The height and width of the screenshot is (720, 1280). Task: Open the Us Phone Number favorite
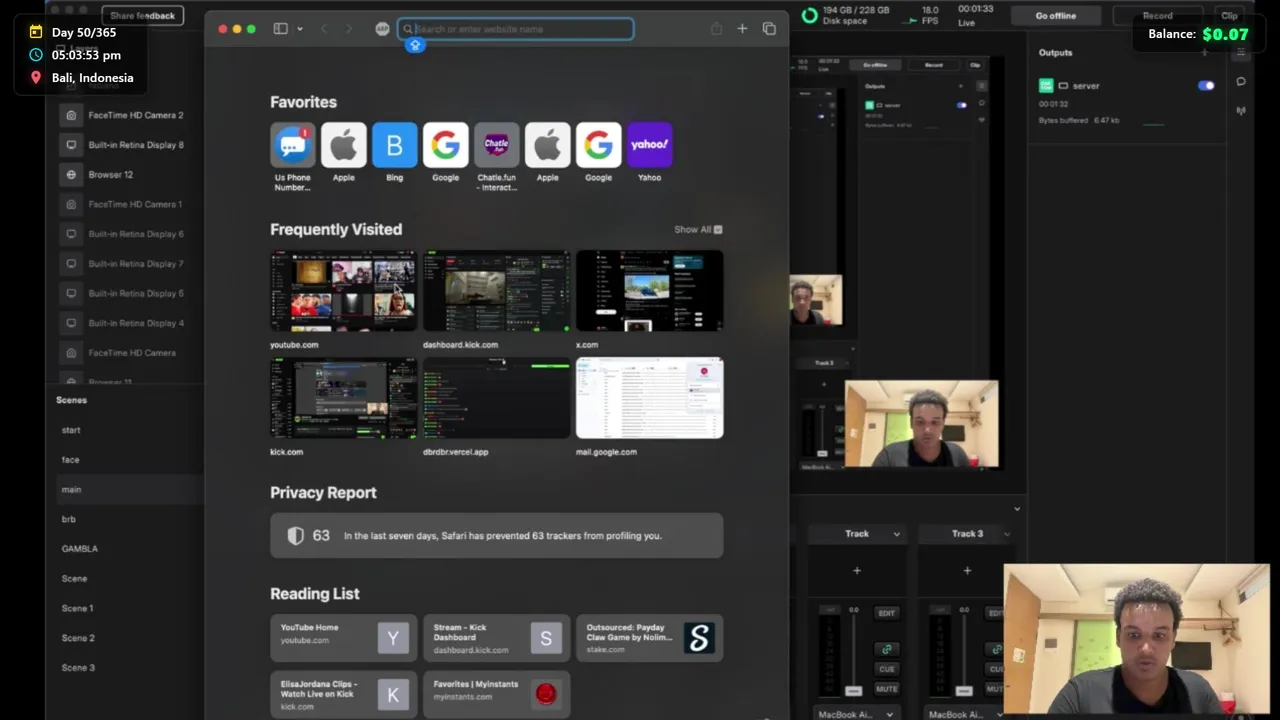292,145
